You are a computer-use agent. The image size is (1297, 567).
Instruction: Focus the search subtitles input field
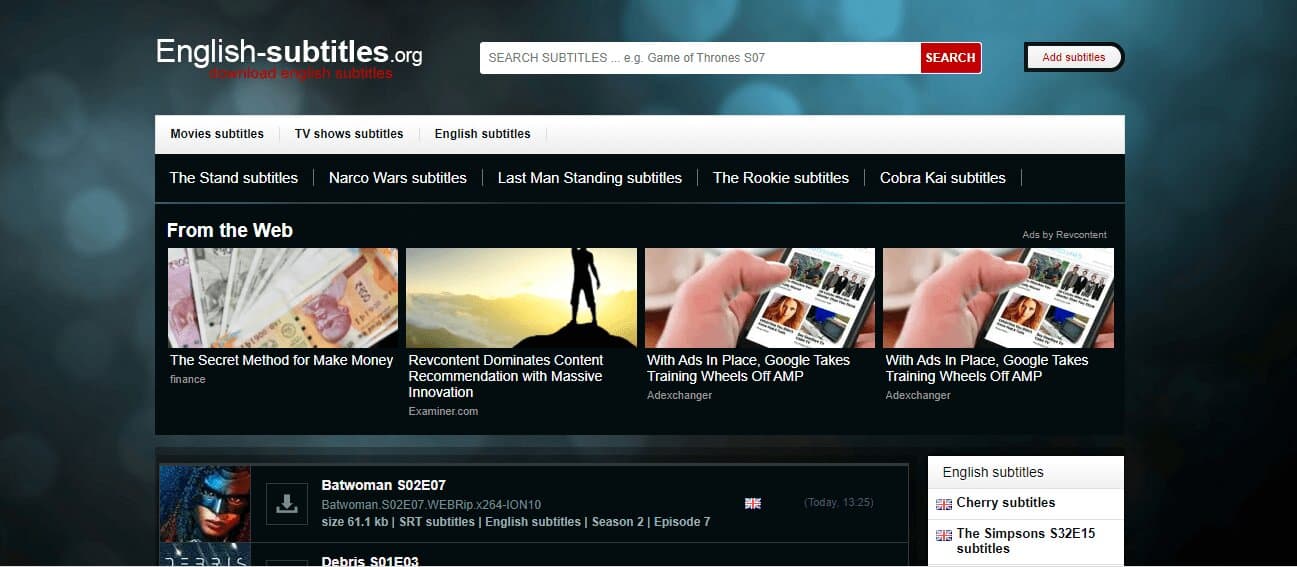tap(700, 58)
